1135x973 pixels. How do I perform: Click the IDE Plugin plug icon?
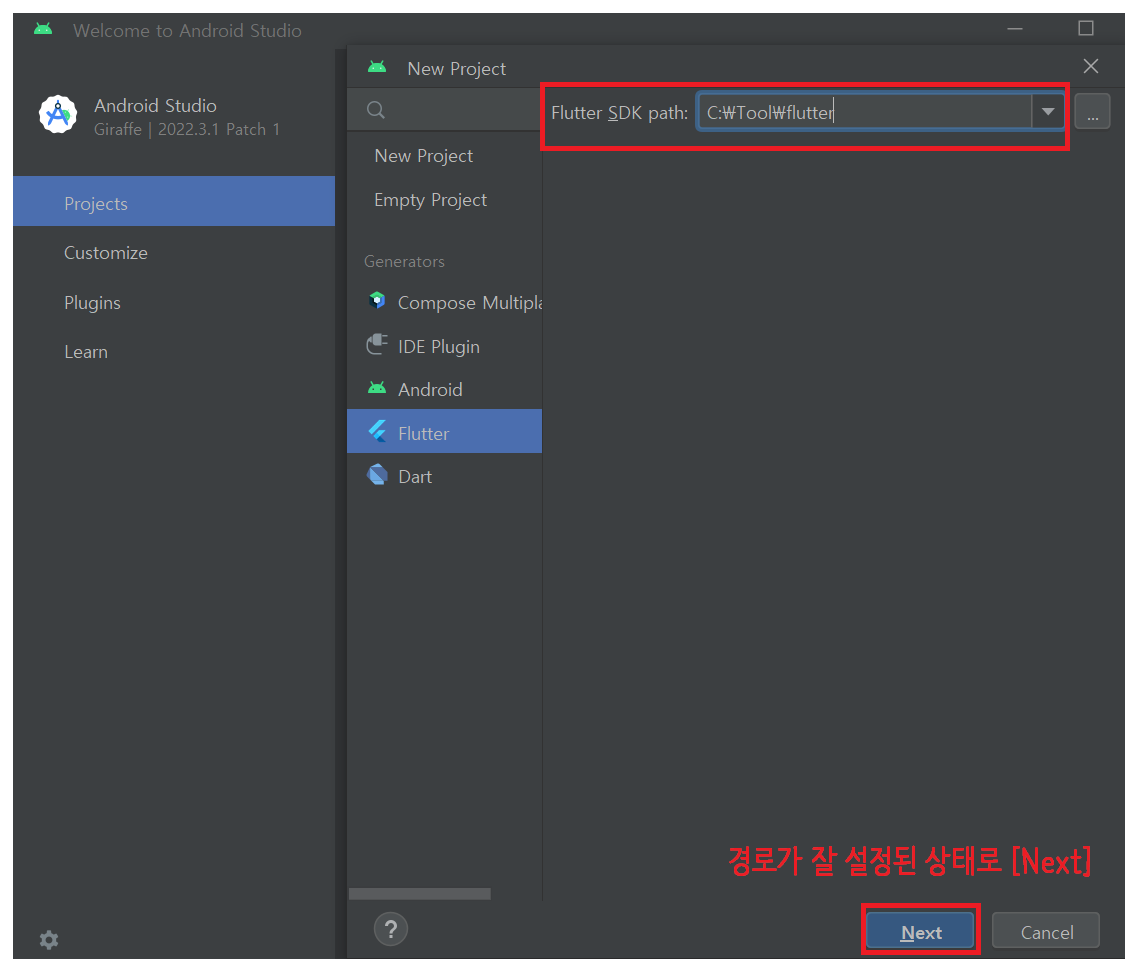point(377,345)
